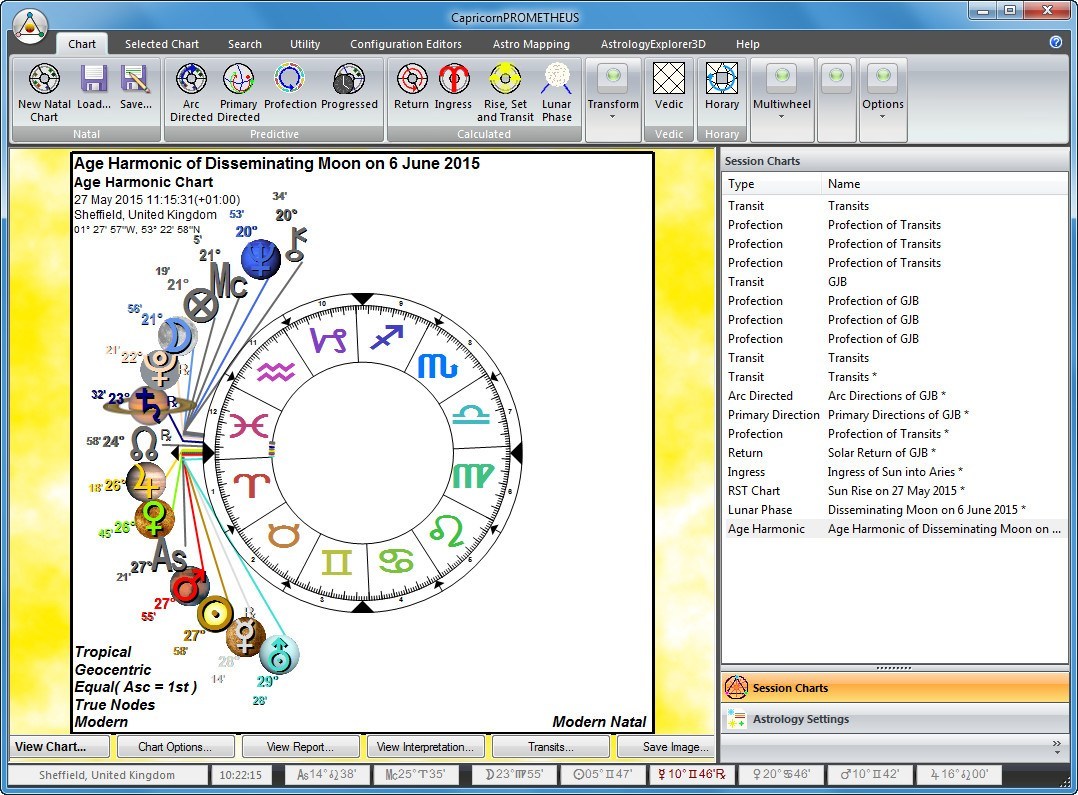Click the Saturn planet glyph in chart

click(x=148, y=406)
